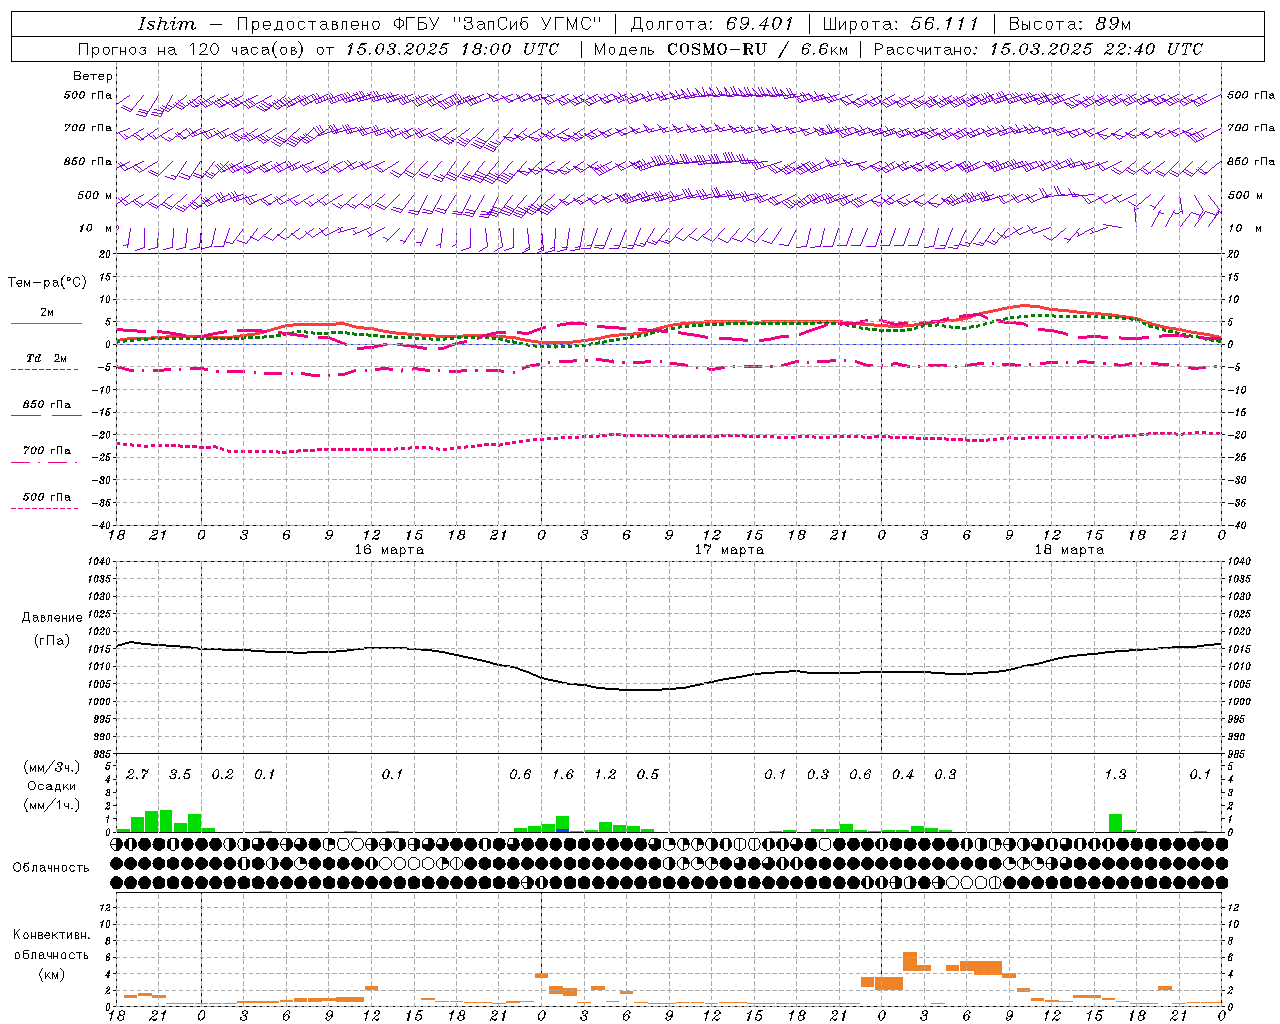Click Прогноз на 120 часа(ов) text
The height and width of the screenshot is (1024, 1280).
coord(192,49)
